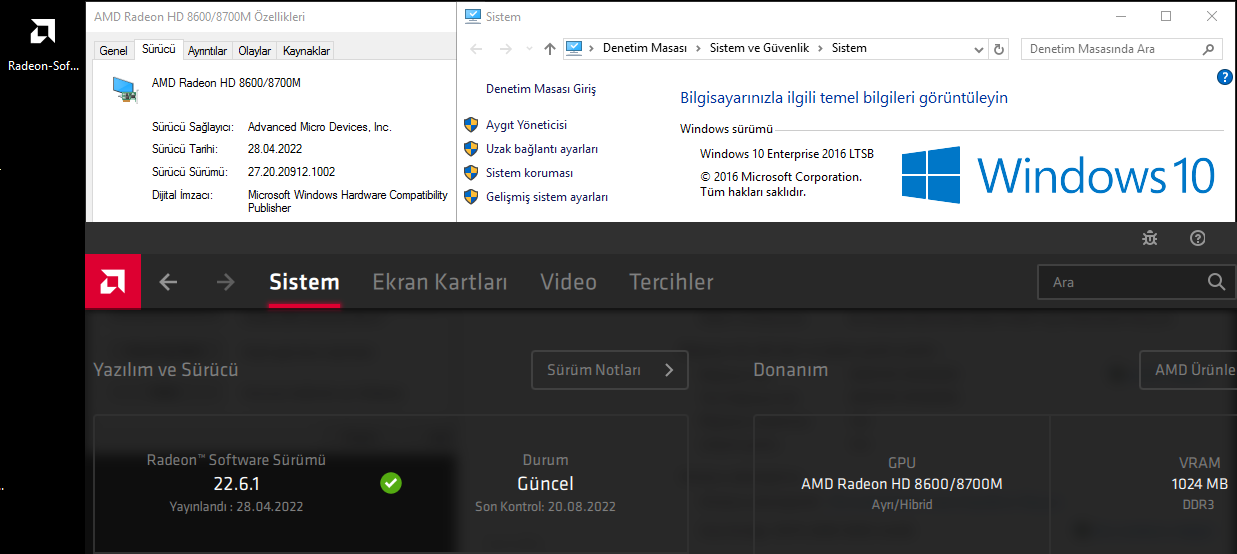Click VRAM value 1024 MB
This screenshot has width=1237, height=554.
[x=1199, y=484]
